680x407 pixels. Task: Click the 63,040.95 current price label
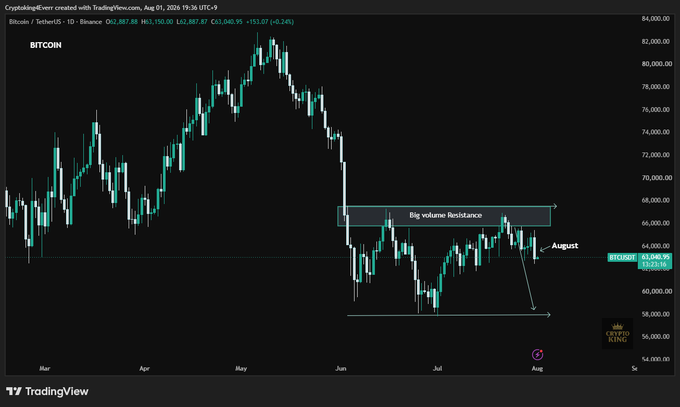(655, 257)
